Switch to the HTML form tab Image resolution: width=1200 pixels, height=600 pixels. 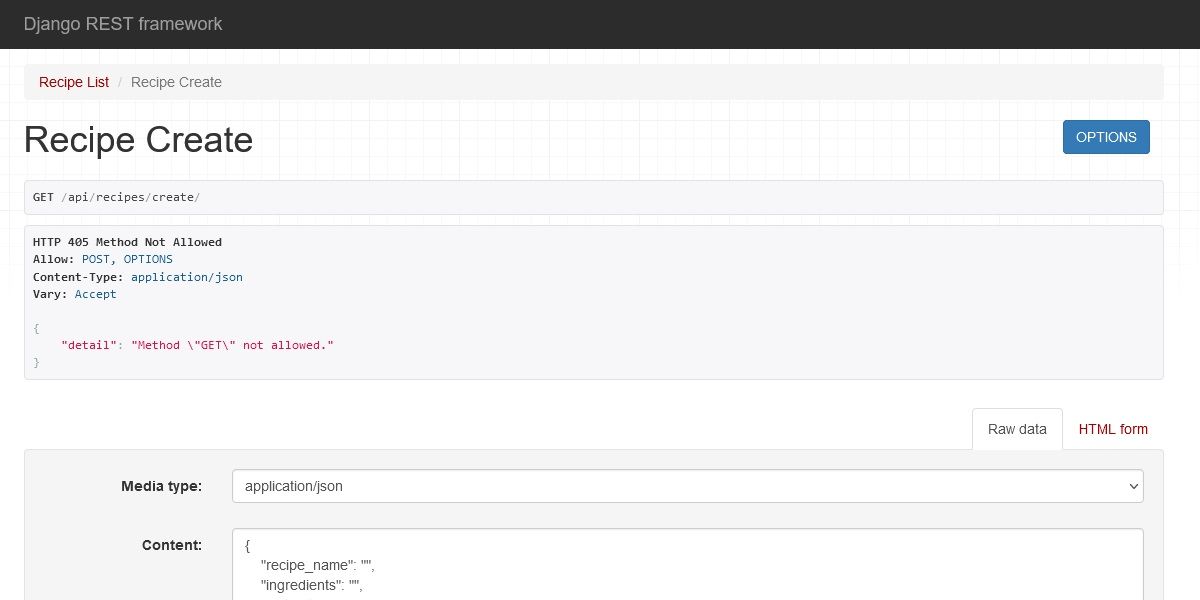[x=1113, y=429]
